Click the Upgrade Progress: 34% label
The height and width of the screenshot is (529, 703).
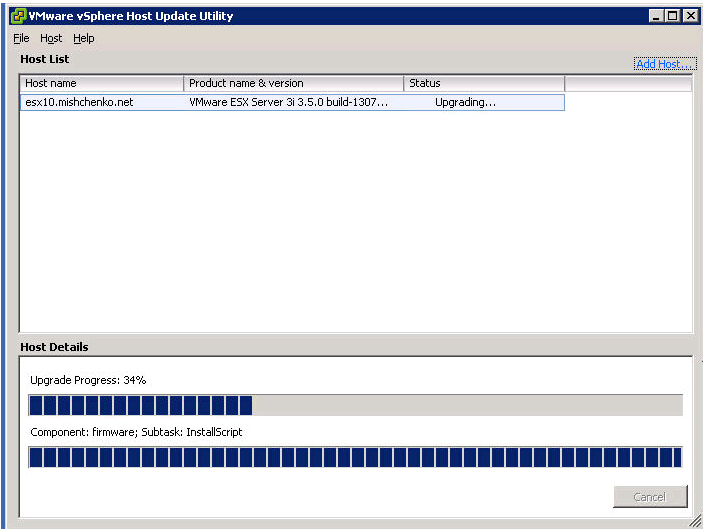click(88, 380)
